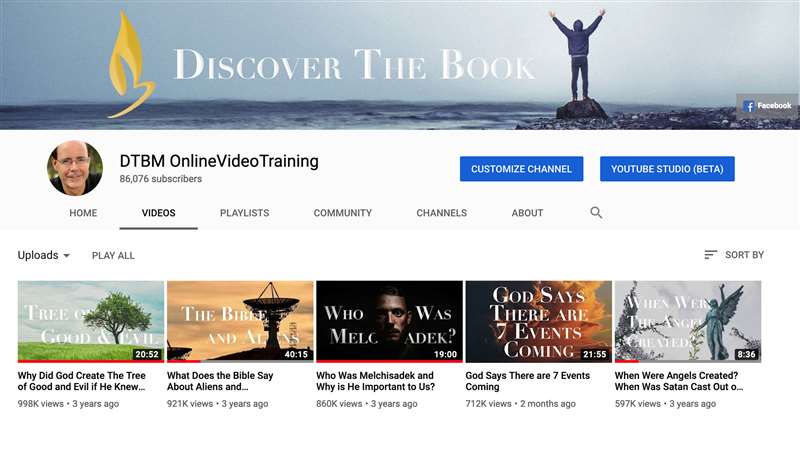Expand the Uploads dropdown
The image size is (800, 450).
point(44,255)
